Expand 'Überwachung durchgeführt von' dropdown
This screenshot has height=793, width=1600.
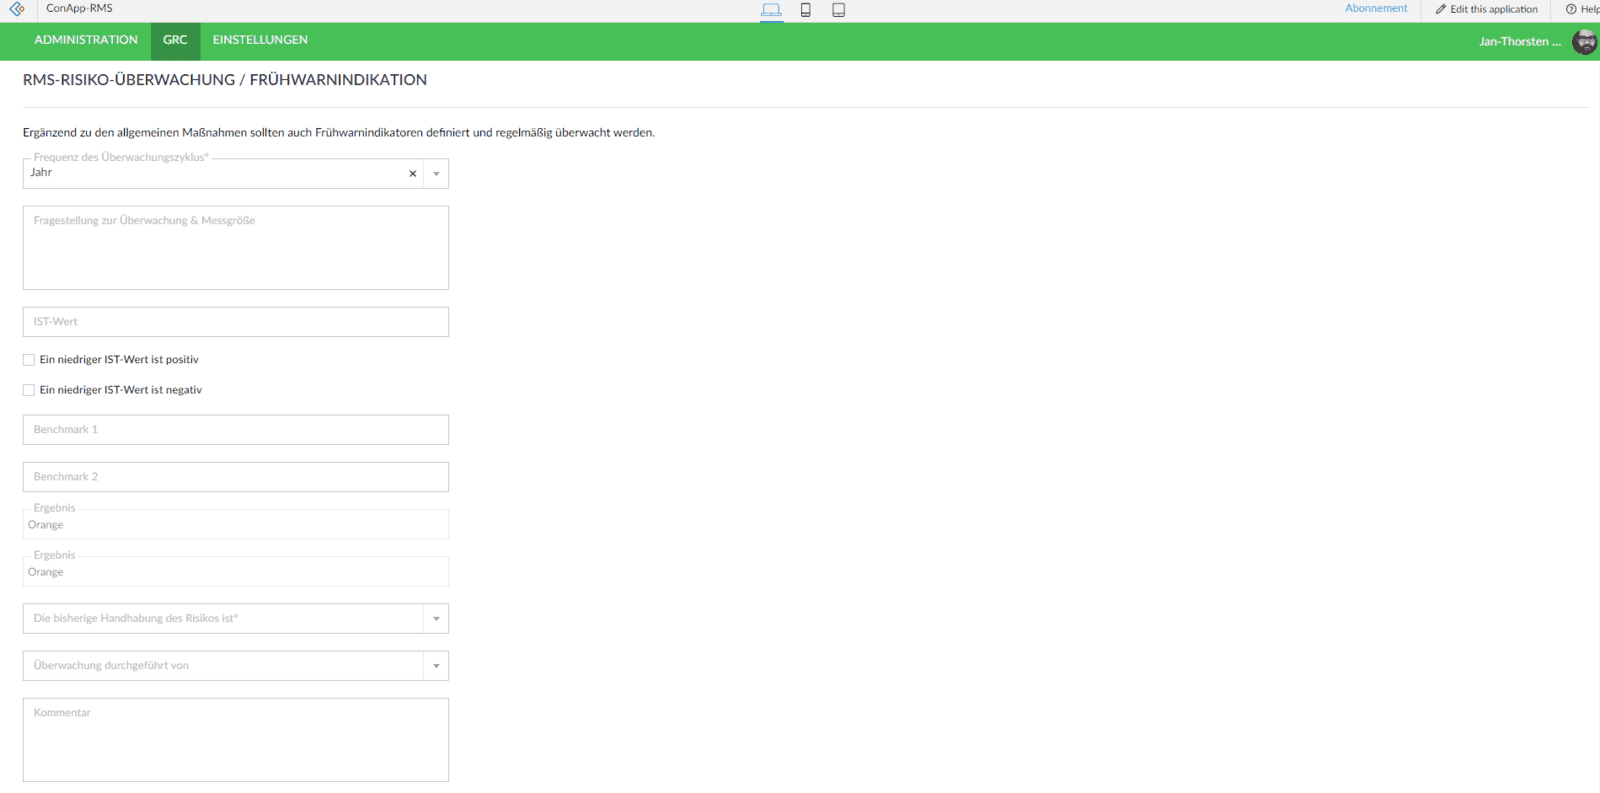[436, 666]
